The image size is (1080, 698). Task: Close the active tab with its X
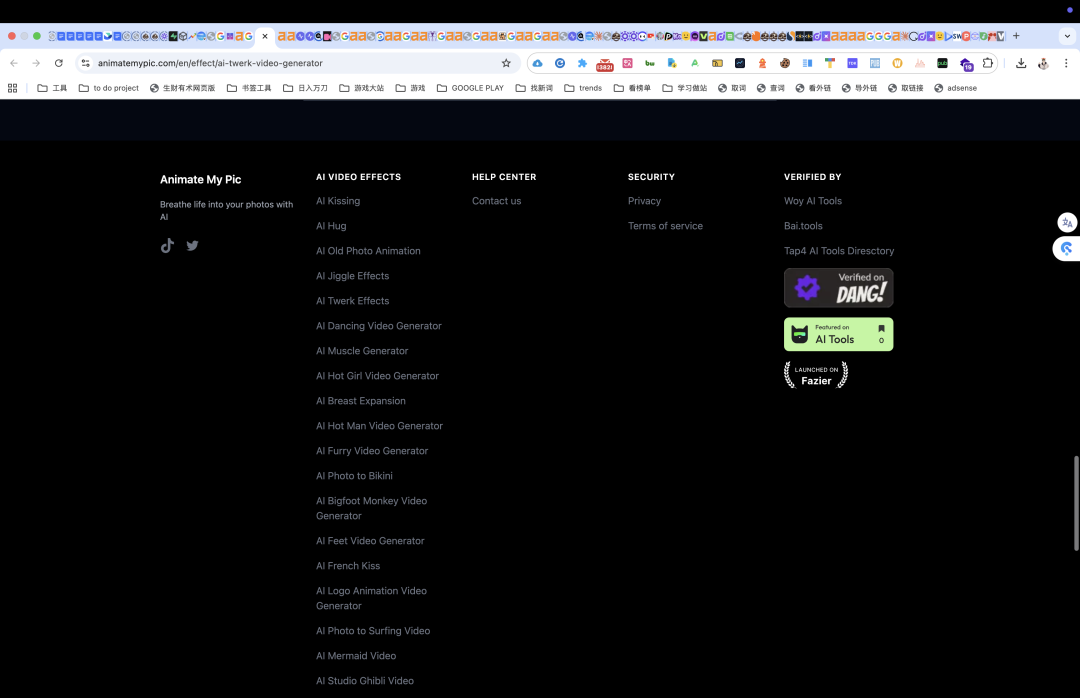pos(265,36)
